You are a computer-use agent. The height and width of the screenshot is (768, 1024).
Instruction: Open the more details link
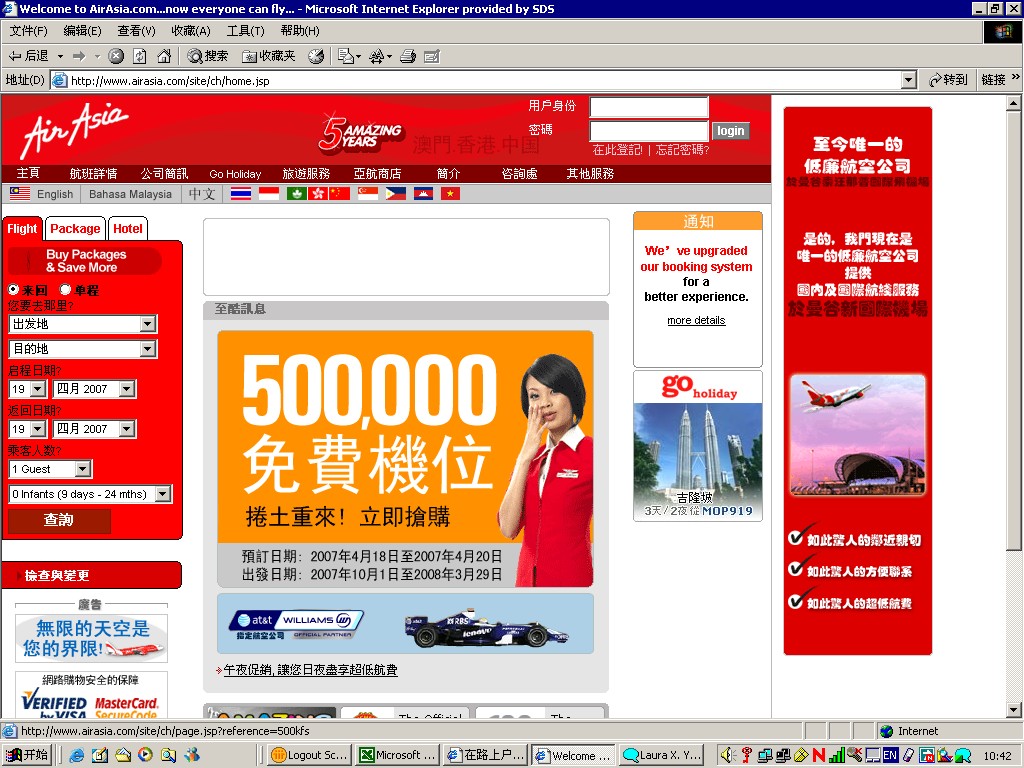click(696, 321)
